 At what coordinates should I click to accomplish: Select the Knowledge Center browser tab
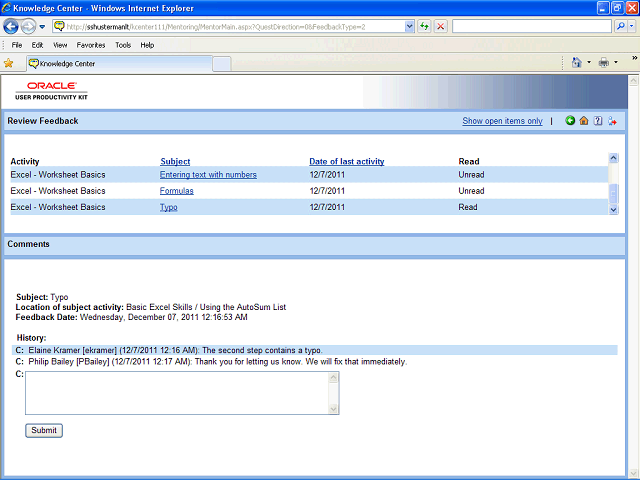click(x=120, y=64)
